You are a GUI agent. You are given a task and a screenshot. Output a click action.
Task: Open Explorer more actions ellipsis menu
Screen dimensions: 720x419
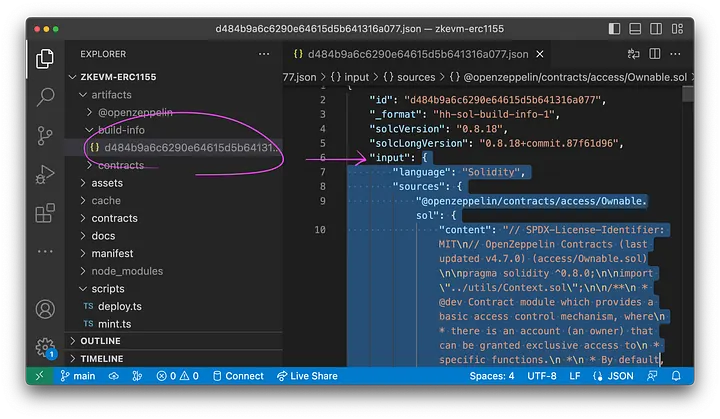pos(263,53)
